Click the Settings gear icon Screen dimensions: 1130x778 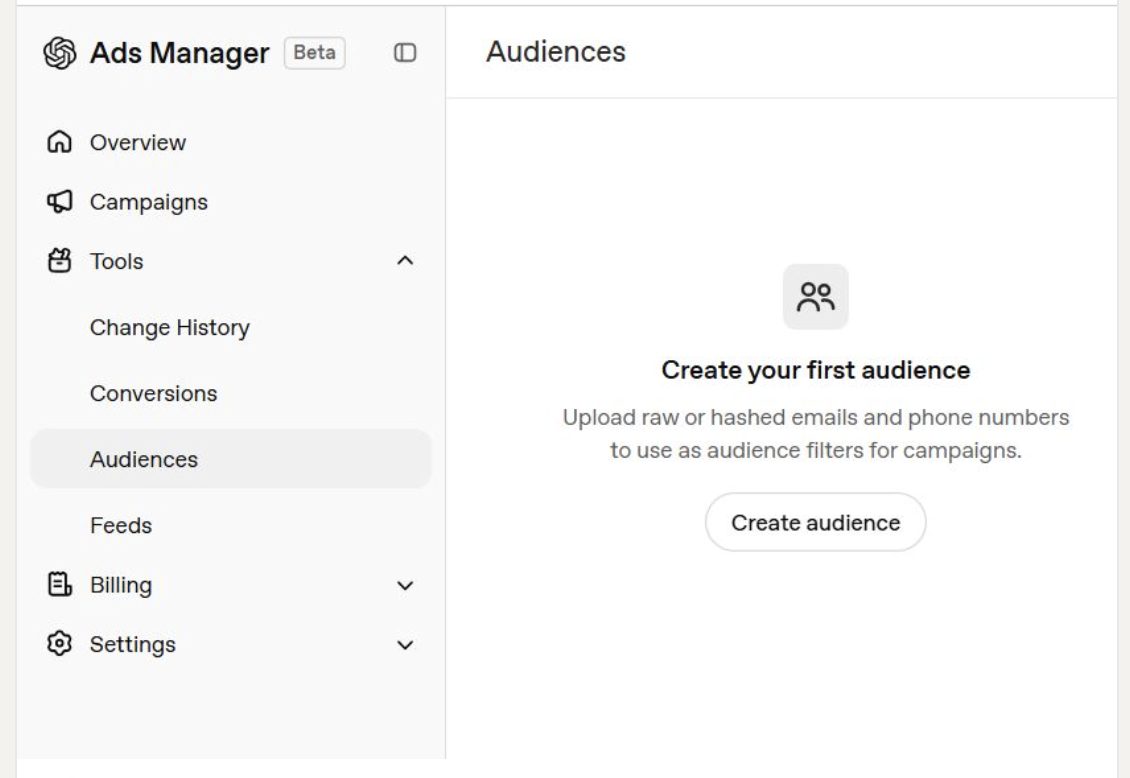point(59,643)
